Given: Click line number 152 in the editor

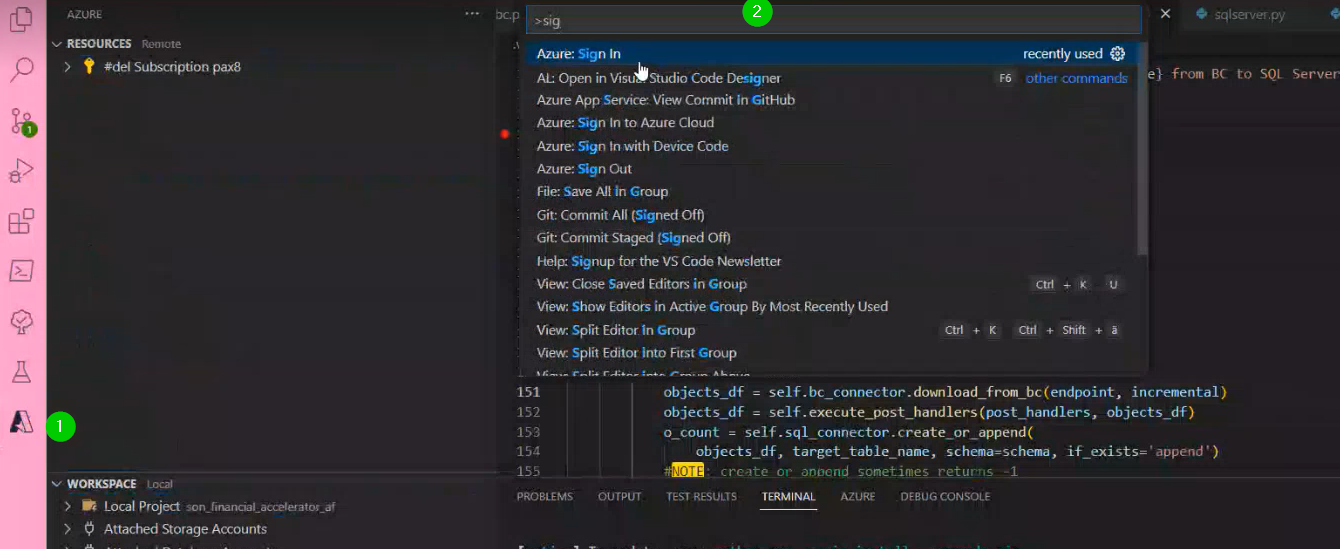Looking at the screenshot, I should point(528,412).
